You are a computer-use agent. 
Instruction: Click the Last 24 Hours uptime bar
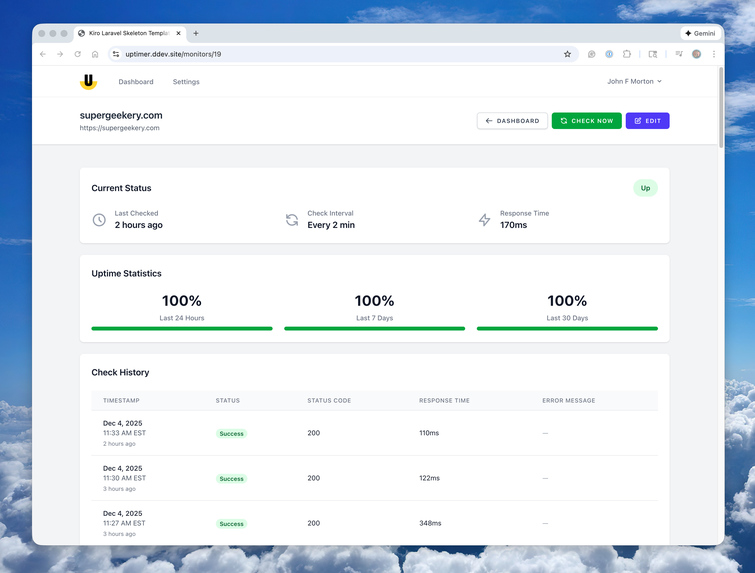pos(182,329)
